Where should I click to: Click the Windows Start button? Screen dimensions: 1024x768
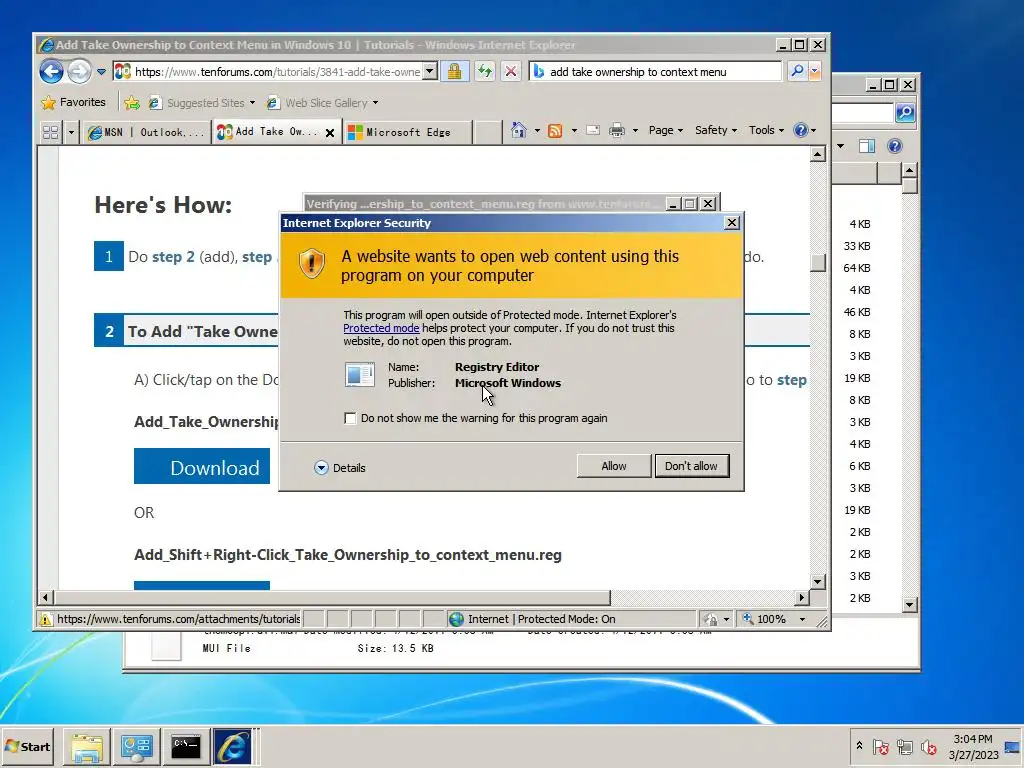(28, 746)
